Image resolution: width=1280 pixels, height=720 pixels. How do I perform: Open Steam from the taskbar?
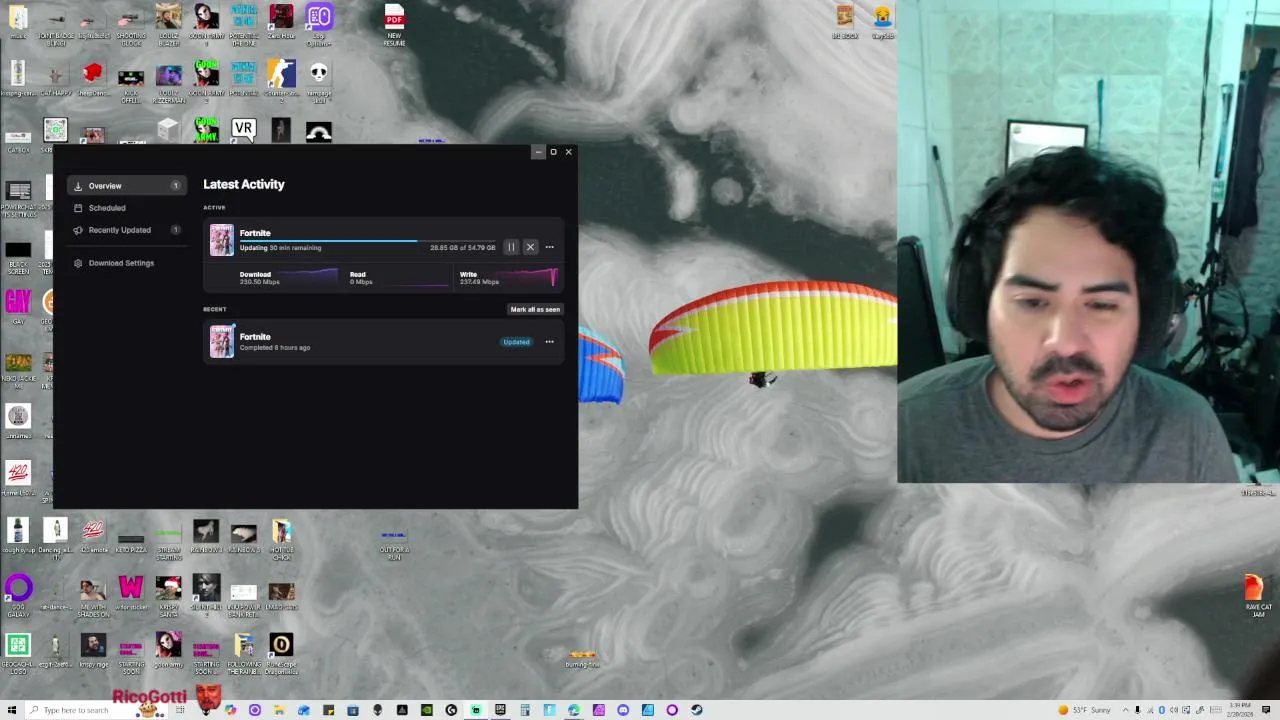coord(696,710)
